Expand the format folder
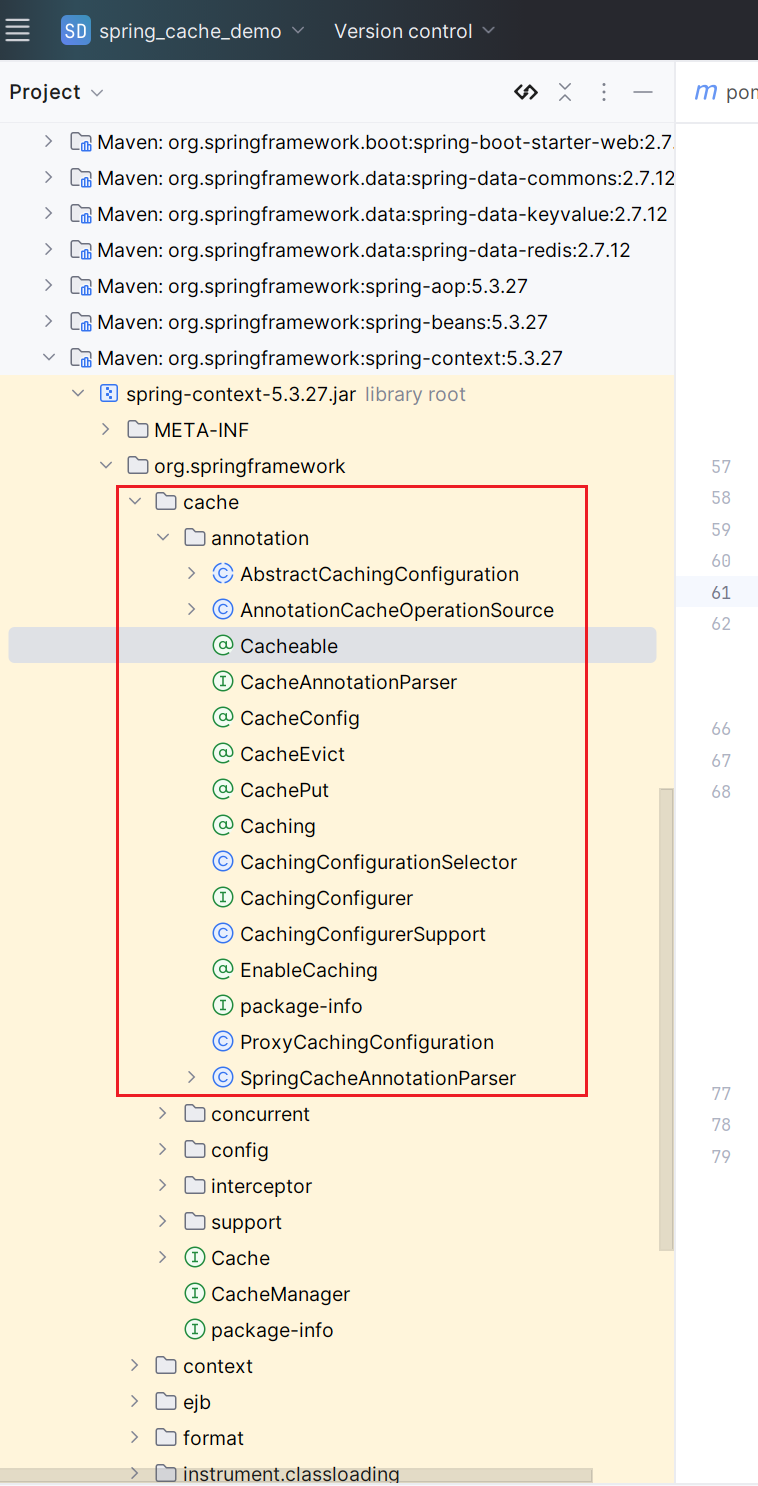 tap(135, 1438)
